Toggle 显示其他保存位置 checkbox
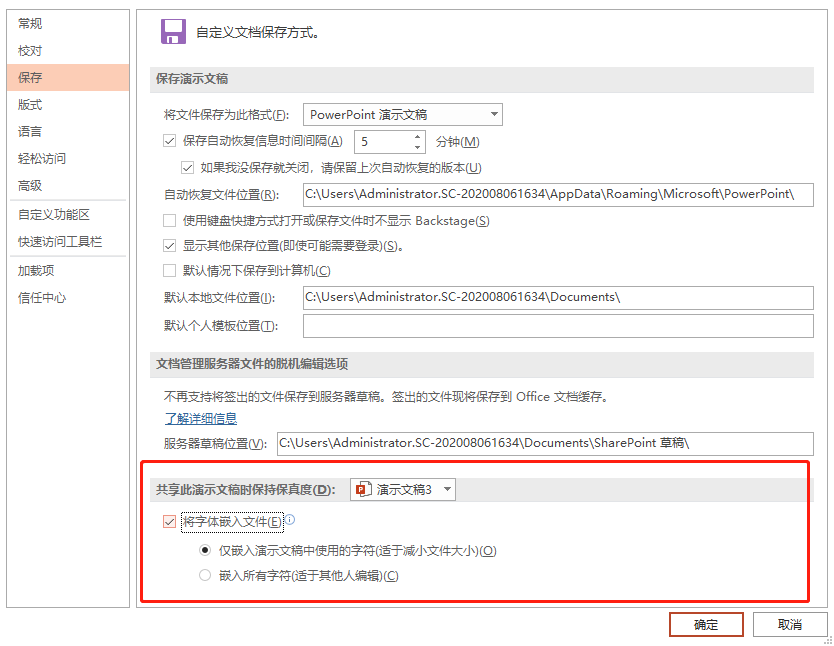Viewport: 834px width, 646px height. click(x=170, y=246)
